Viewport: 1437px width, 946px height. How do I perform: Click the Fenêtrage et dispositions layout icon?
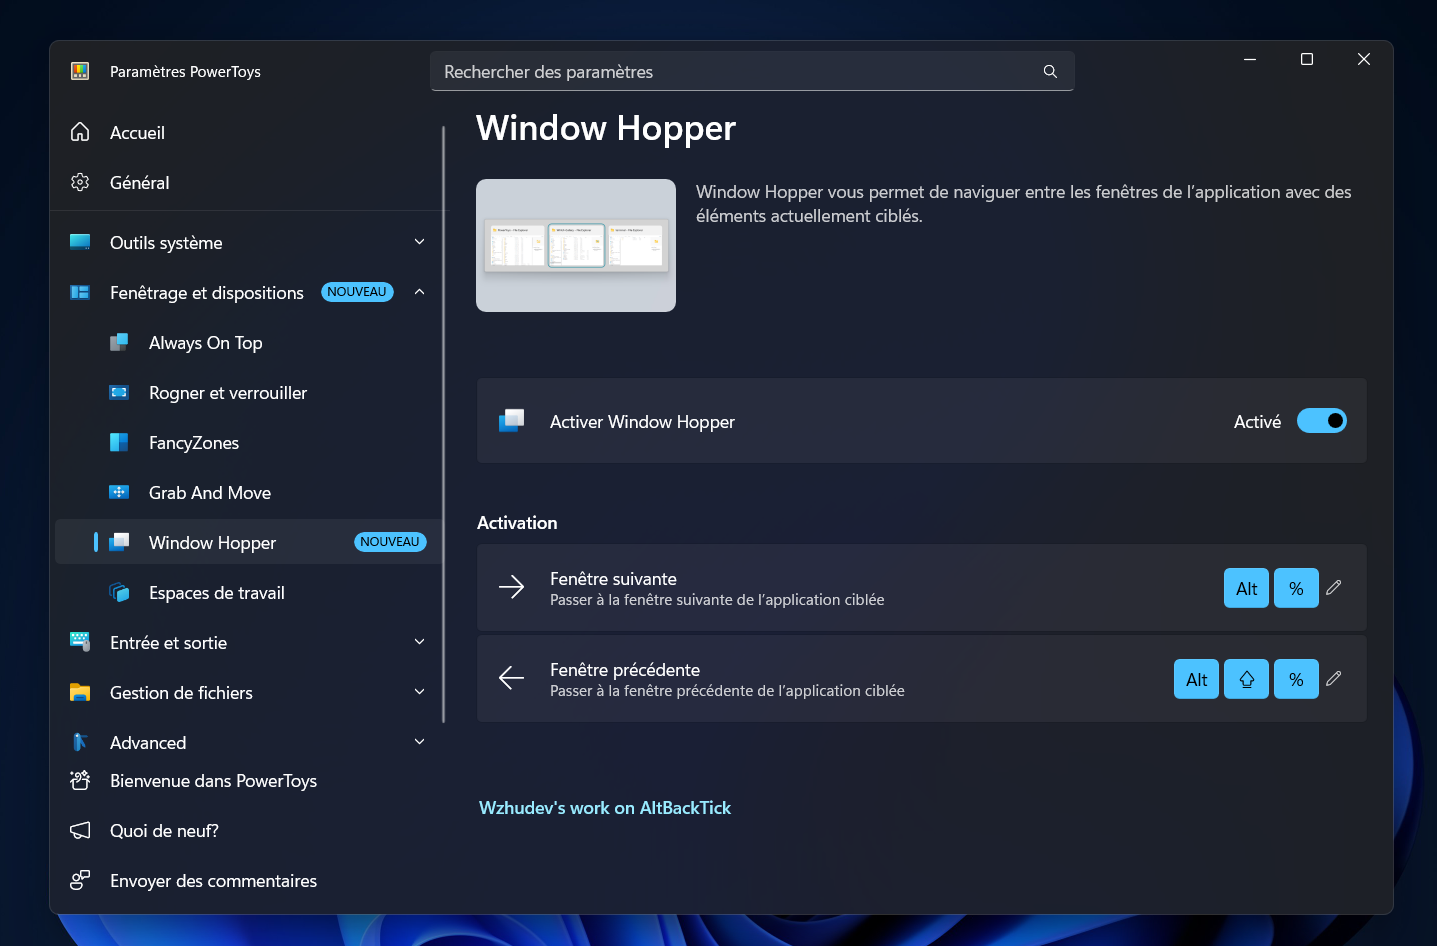[80, 292]
